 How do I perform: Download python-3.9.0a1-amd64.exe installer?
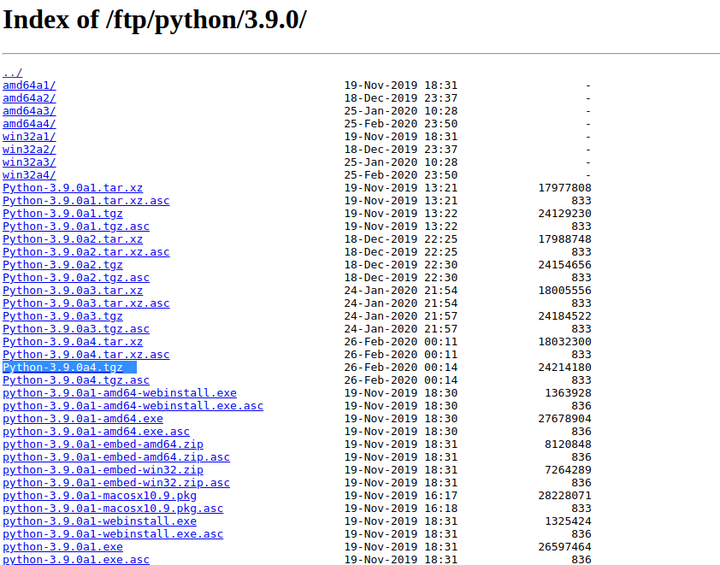tap(83, 419)
